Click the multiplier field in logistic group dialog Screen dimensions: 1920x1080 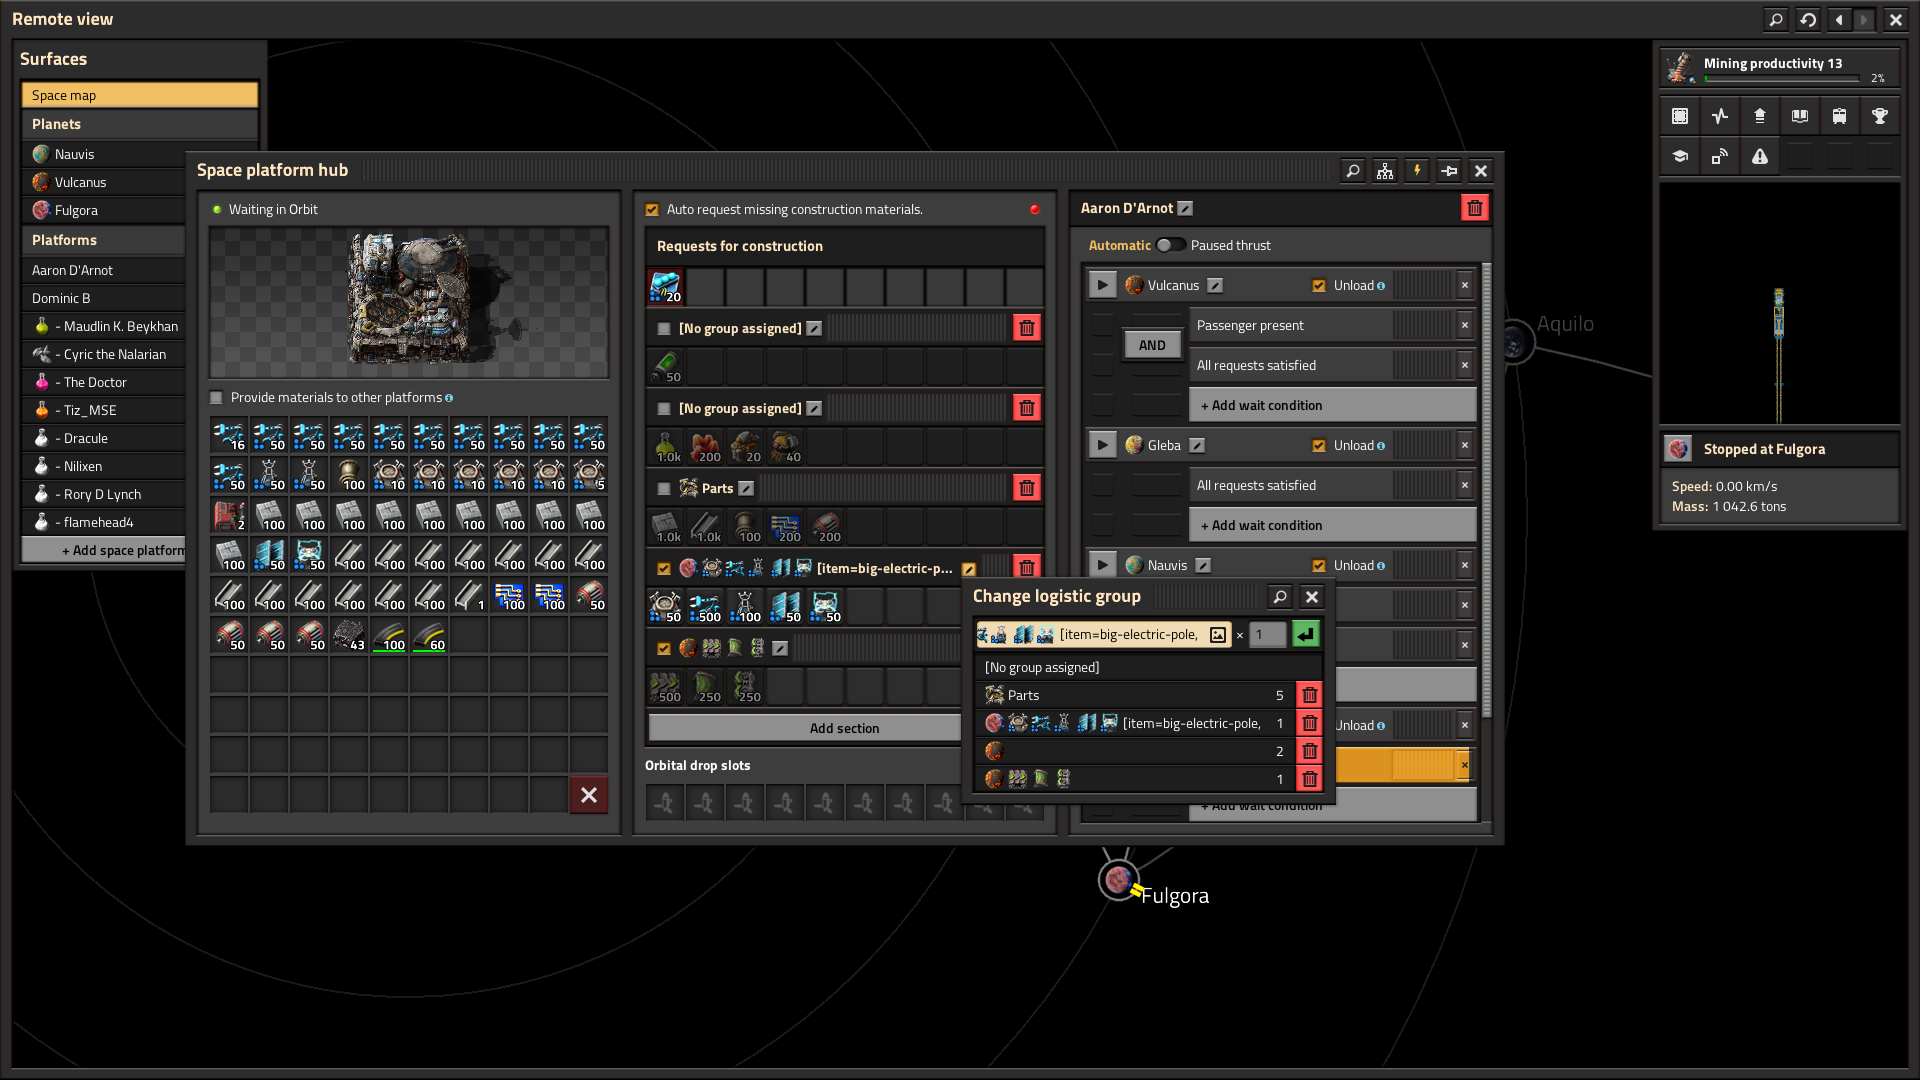pos(1267,635)
